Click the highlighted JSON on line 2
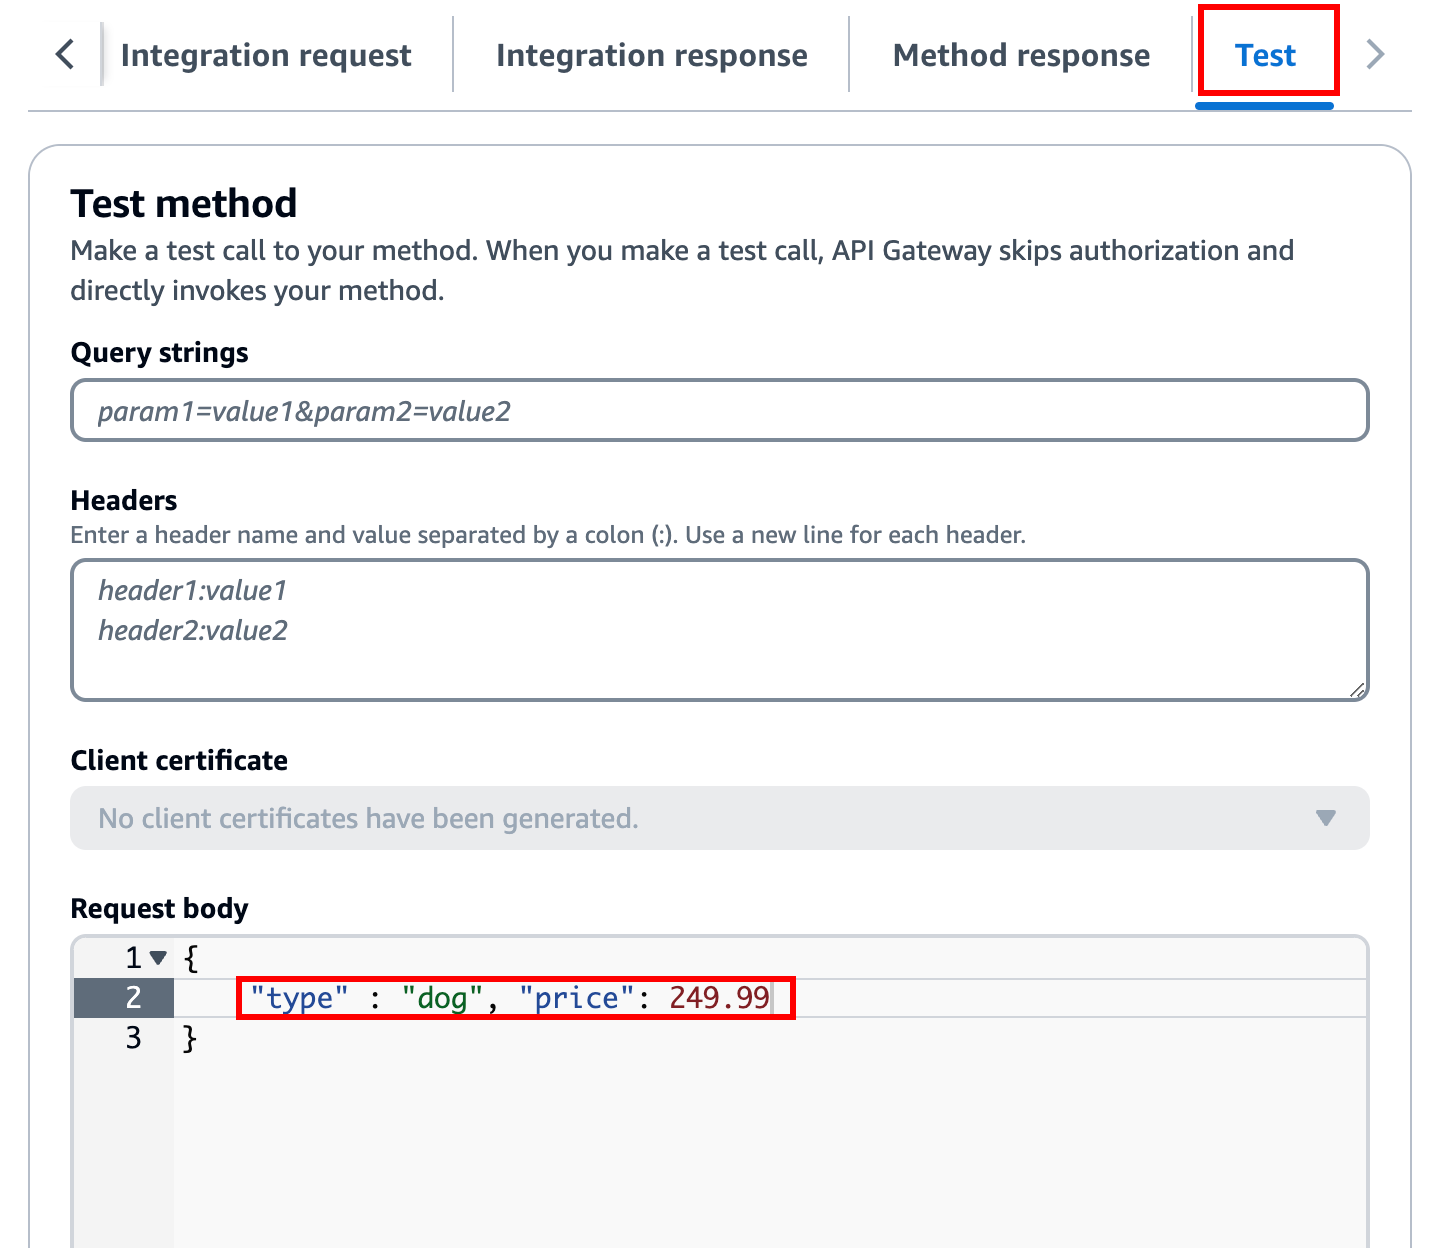Image resolution: width=1432 pixels, height=1248 pixels. pos(510,997)
